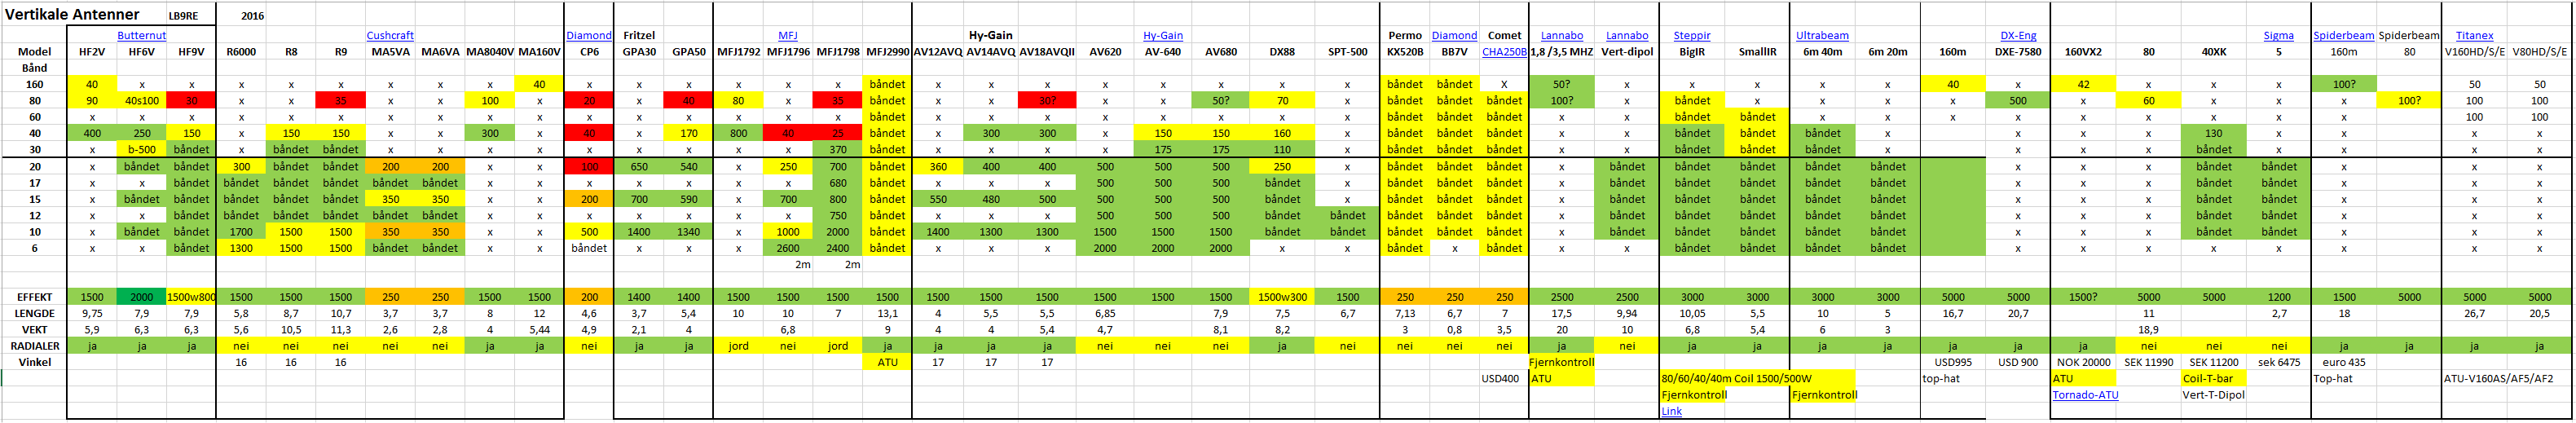
Task: Open the Steppir hyperlink
Action: (x=1692, y=35)
